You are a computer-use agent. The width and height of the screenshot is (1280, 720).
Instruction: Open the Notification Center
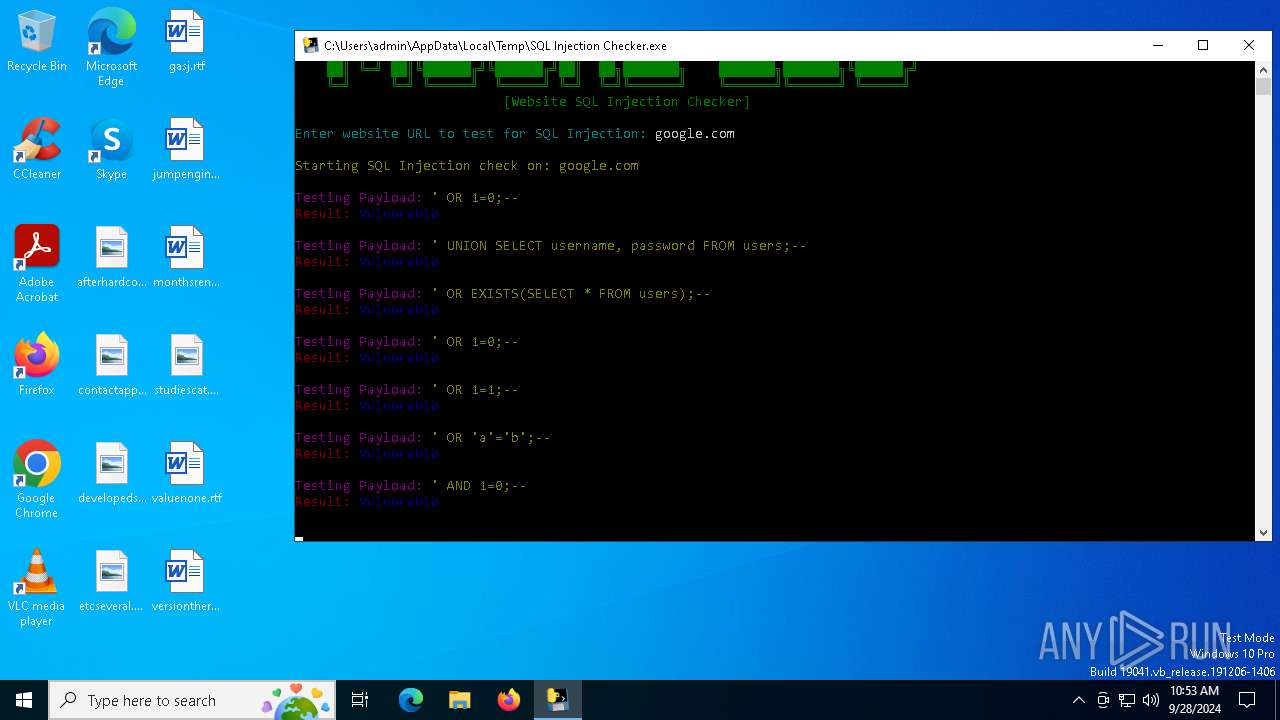click(1247, 700)
